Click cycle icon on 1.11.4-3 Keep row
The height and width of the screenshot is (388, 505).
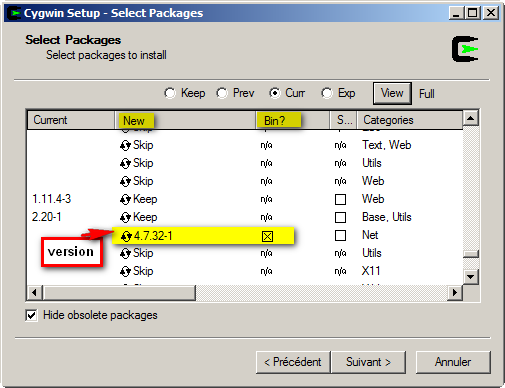(125, 200)
